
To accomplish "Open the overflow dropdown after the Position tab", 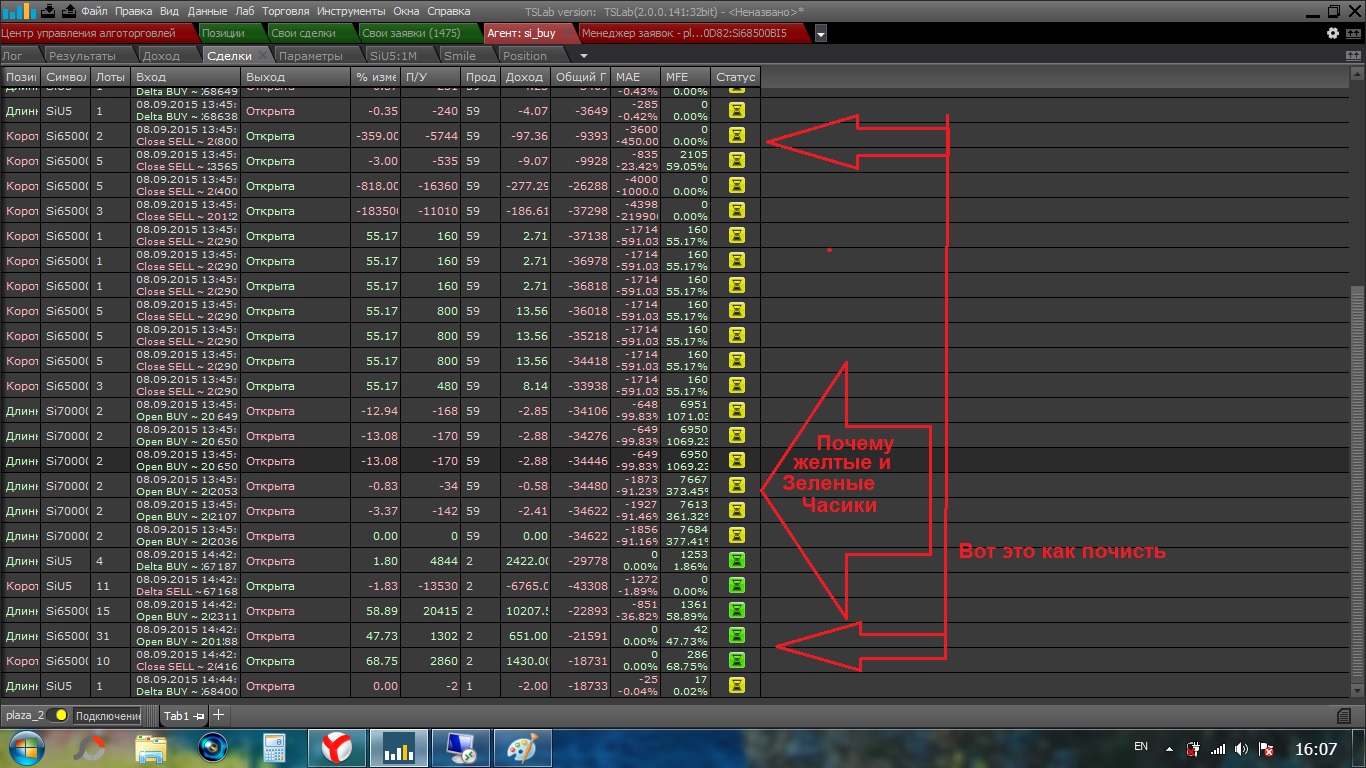I will pyautogui.click(x=584, y=56).
